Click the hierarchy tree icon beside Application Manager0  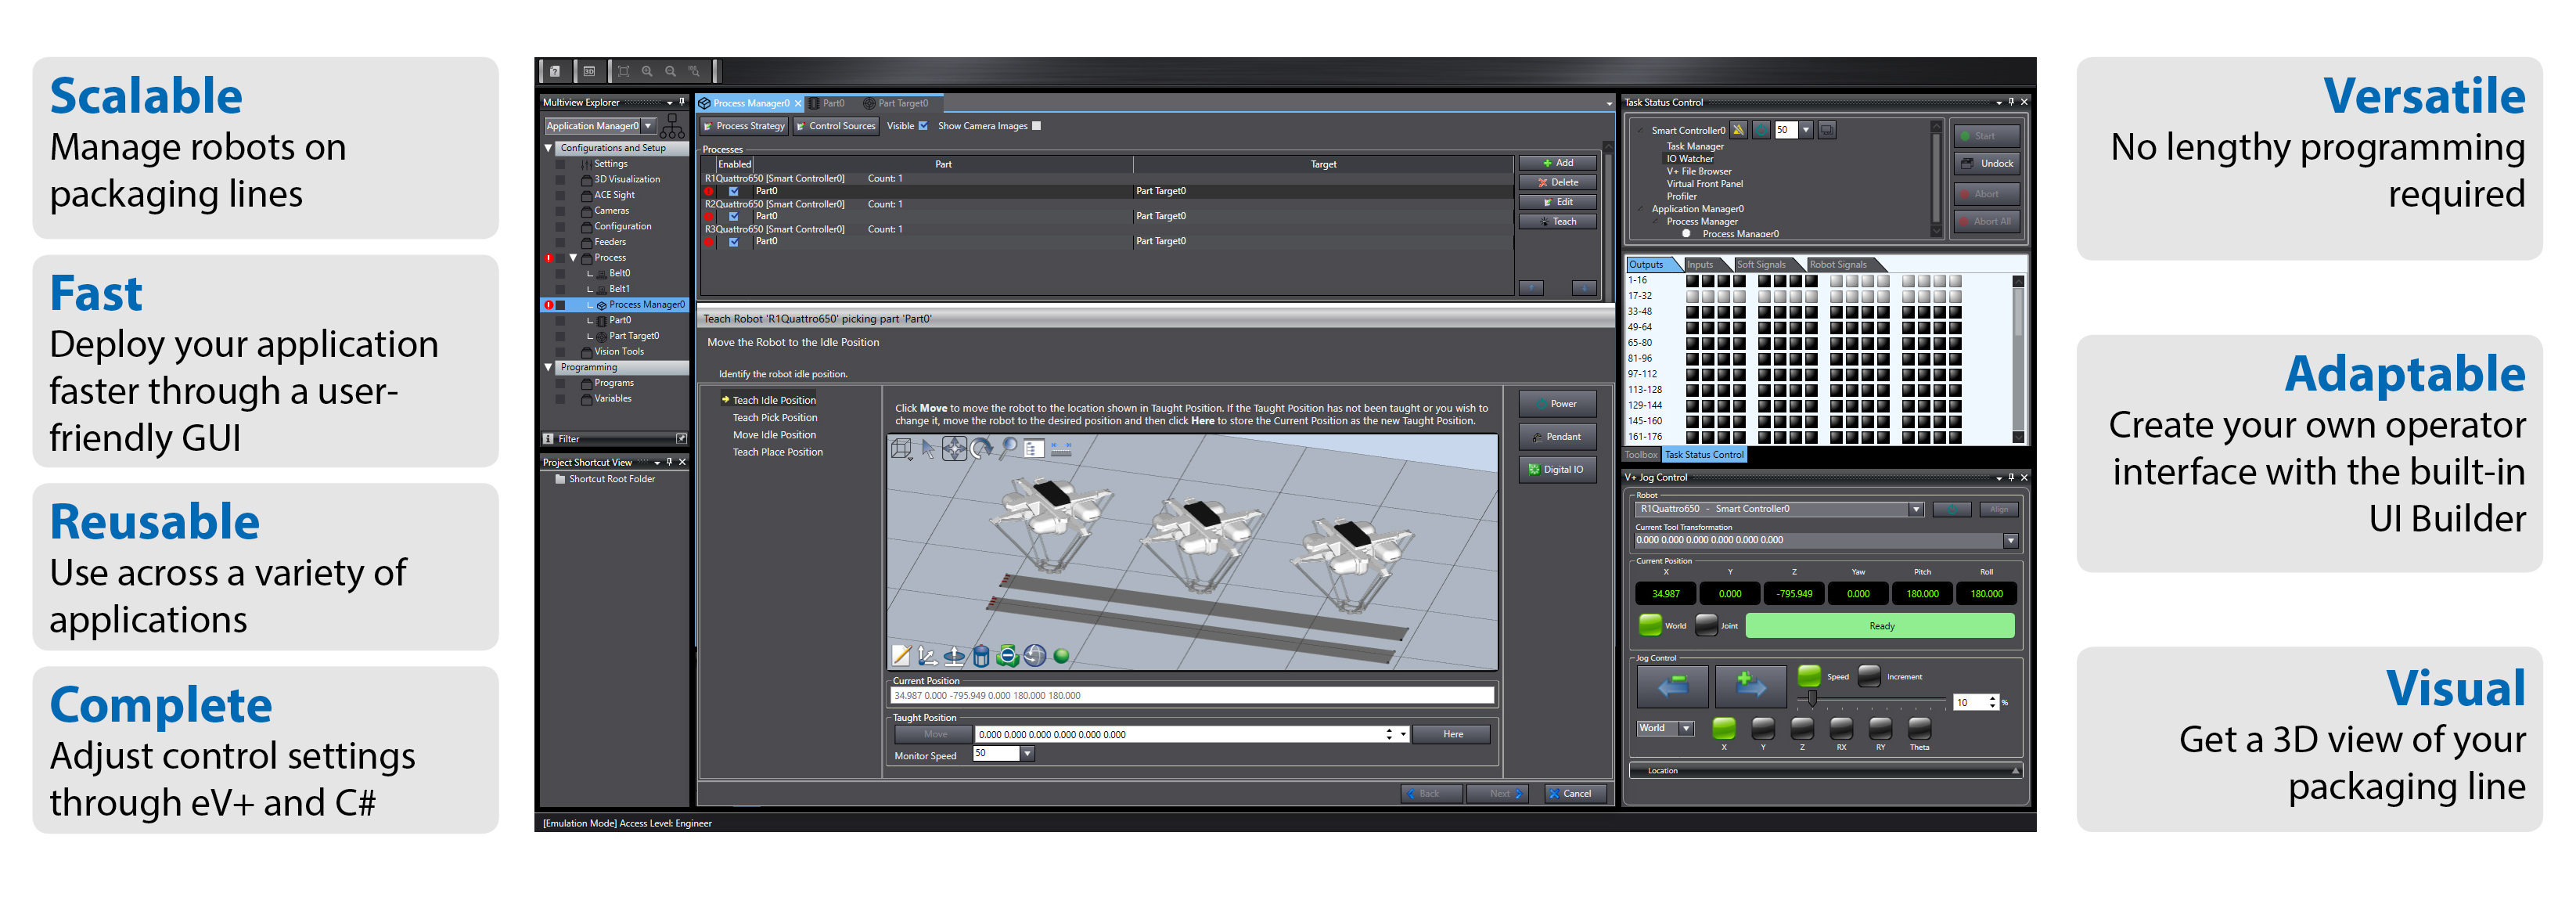(673, 126)
